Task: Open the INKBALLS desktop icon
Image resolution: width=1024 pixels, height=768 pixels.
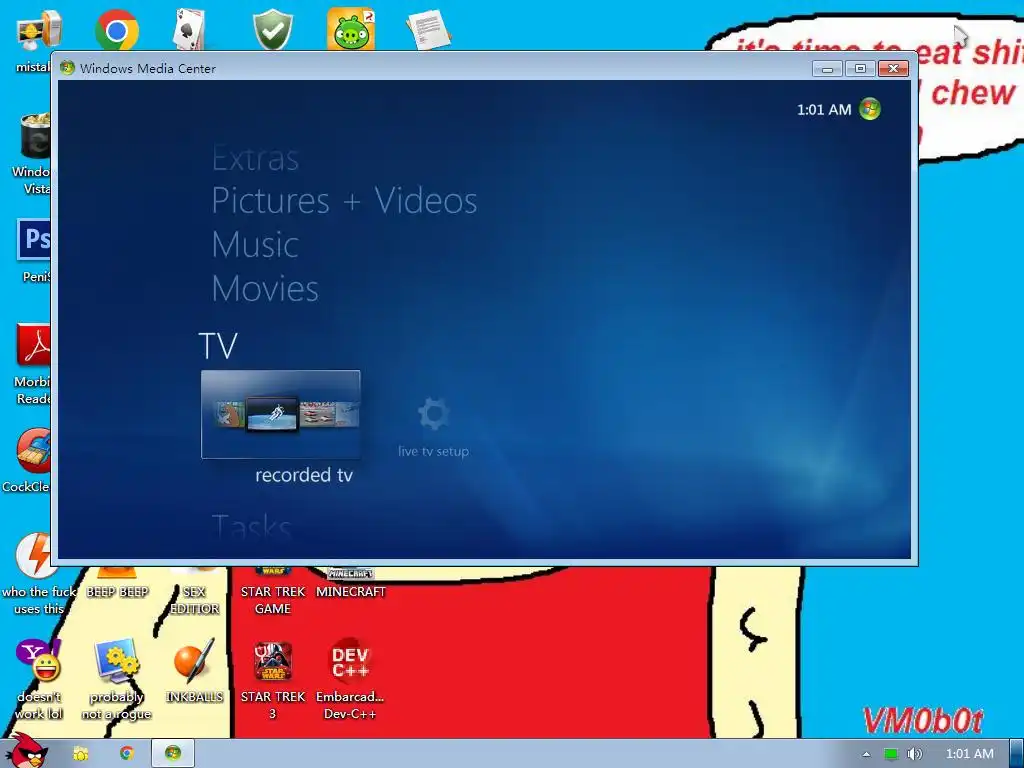Action: 194,661
